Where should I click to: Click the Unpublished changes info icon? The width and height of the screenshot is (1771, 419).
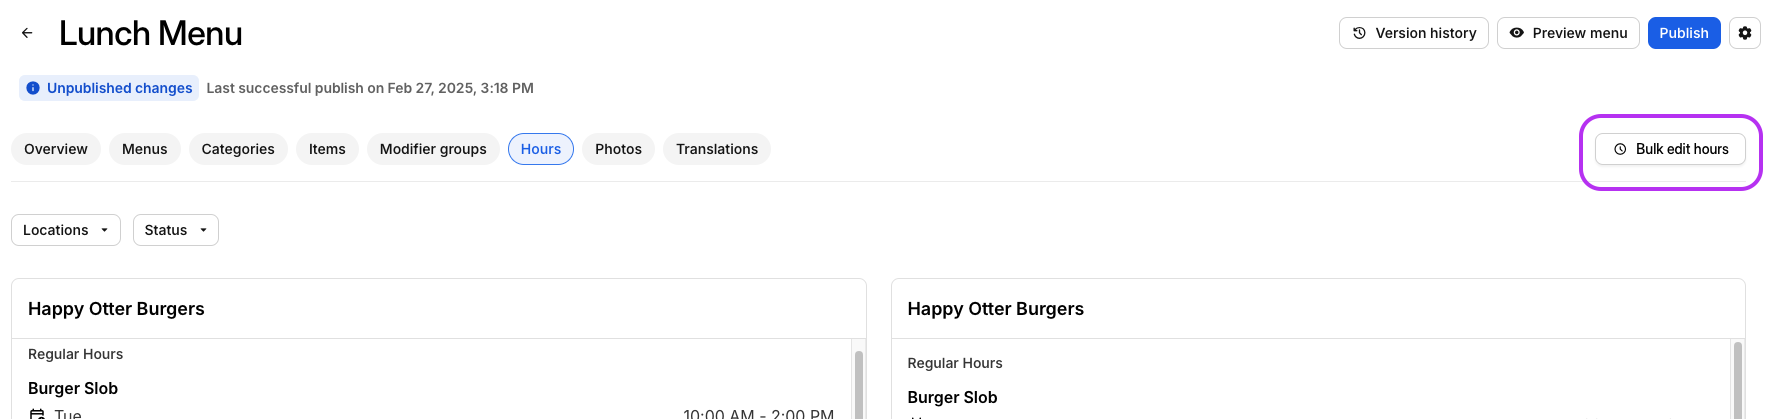pyautogui.click(x=33, y=88)
